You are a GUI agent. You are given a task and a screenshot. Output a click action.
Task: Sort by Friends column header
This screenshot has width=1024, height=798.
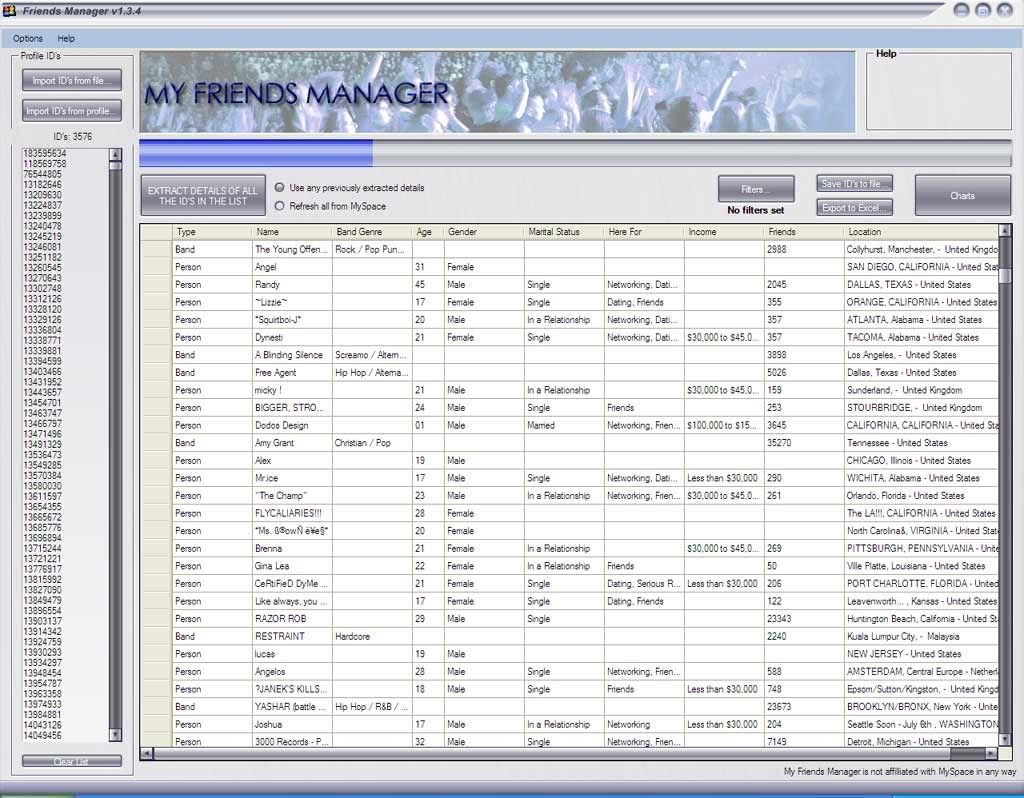click(803, 232)
